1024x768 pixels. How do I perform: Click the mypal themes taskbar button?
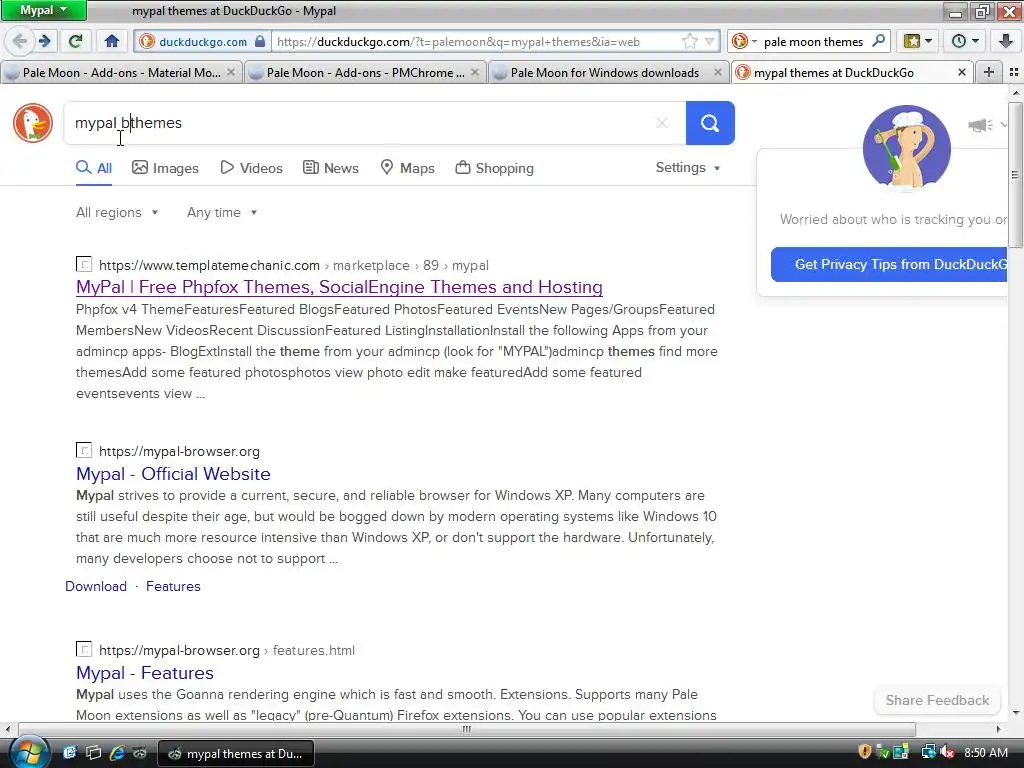(x=236, y=754)
